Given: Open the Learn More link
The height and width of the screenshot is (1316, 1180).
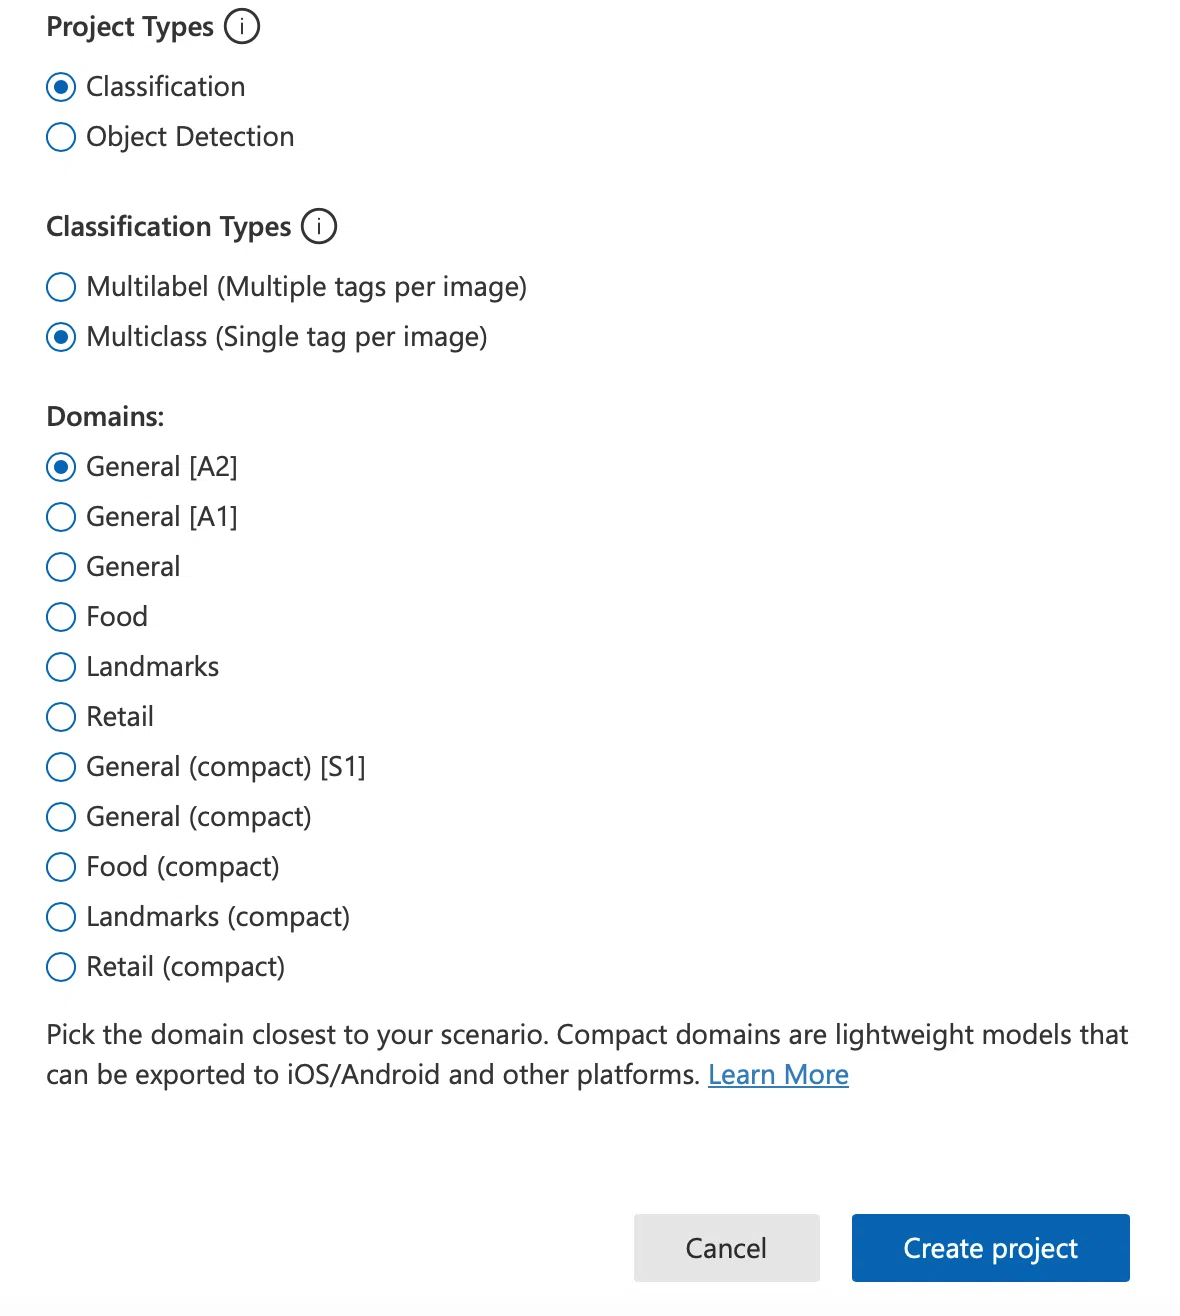Looking at the screenshot, I should pyautogui.click(x=778, y=1075).
